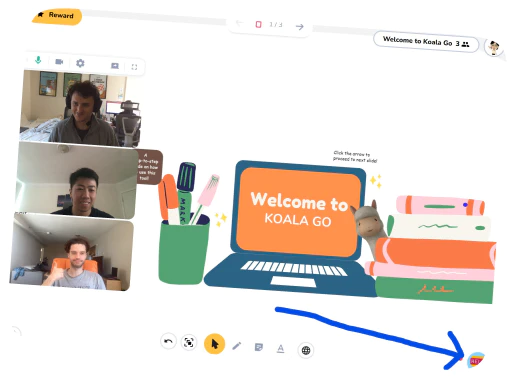
Task: Click the colorful badge in bottom corner
Action: [476, 360]
